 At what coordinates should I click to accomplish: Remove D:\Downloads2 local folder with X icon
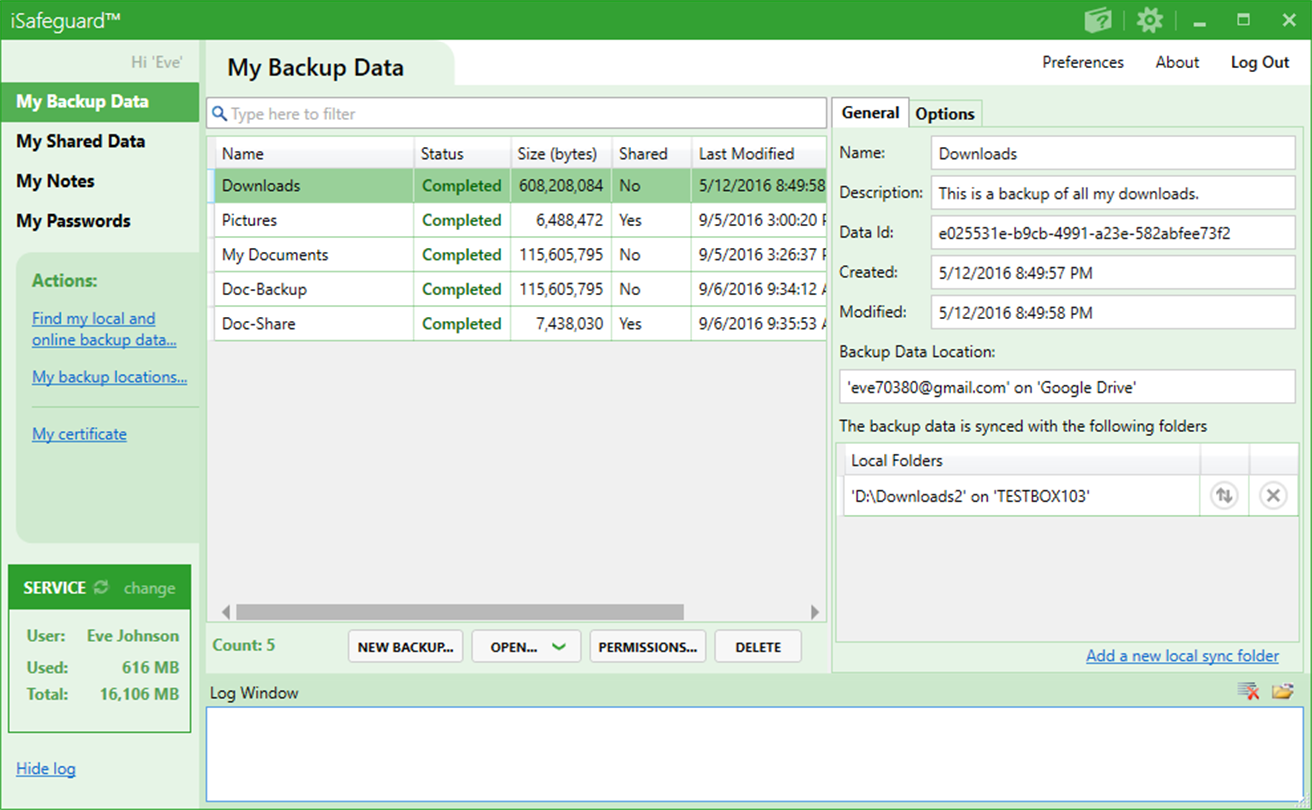[x=1273, y=495]
